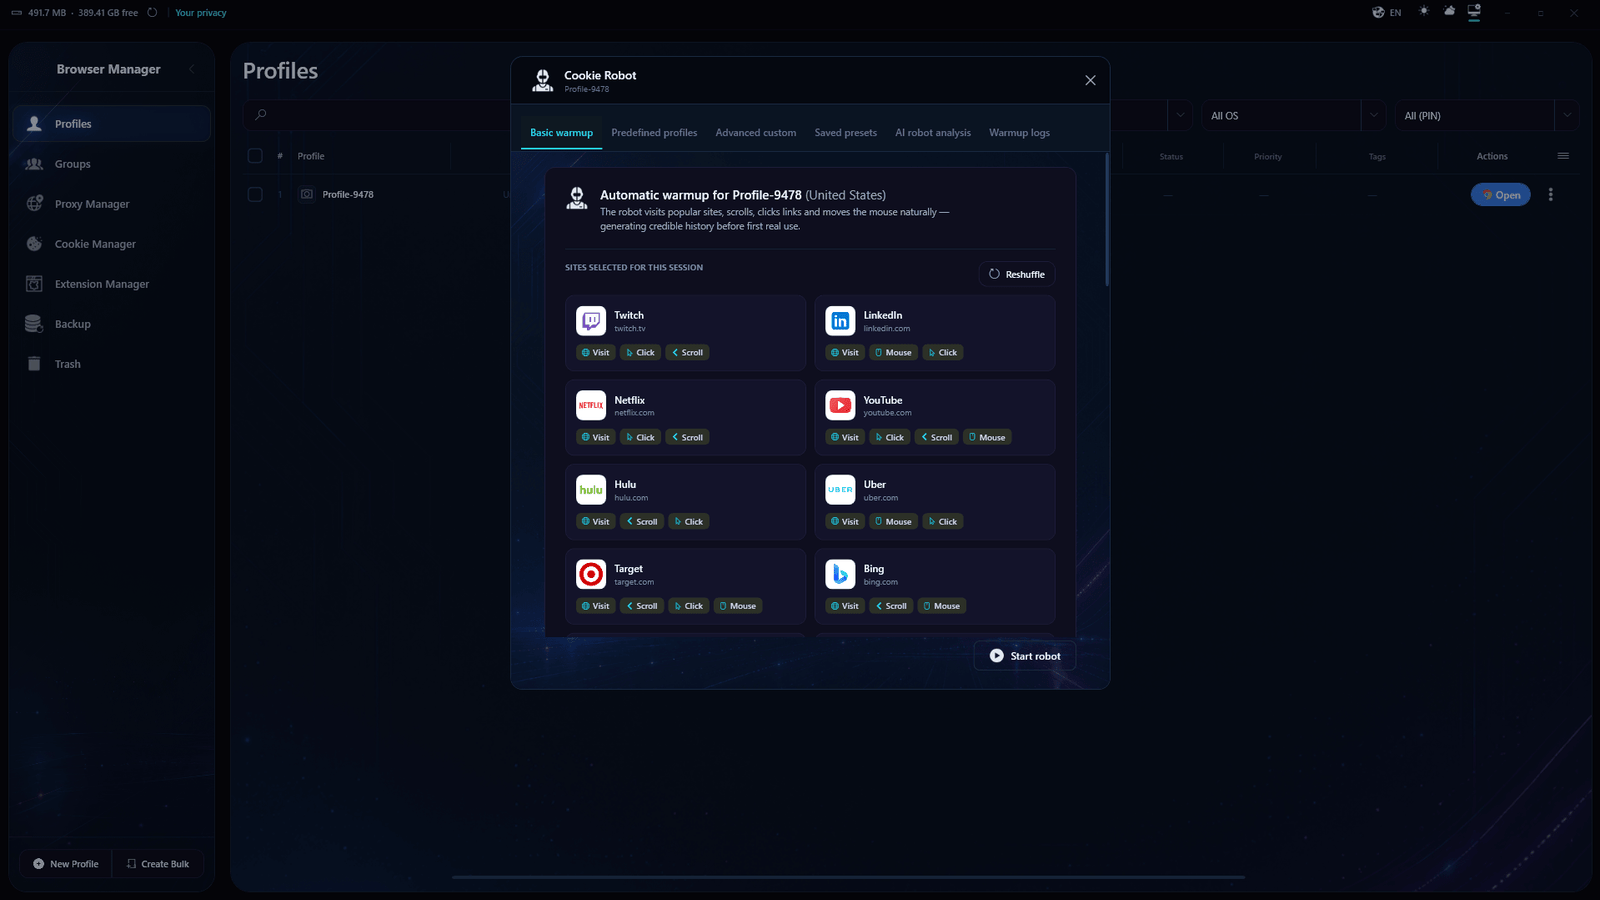
Task: Click the Scroll tag on the Twitch card
Action: coord(688,353)
